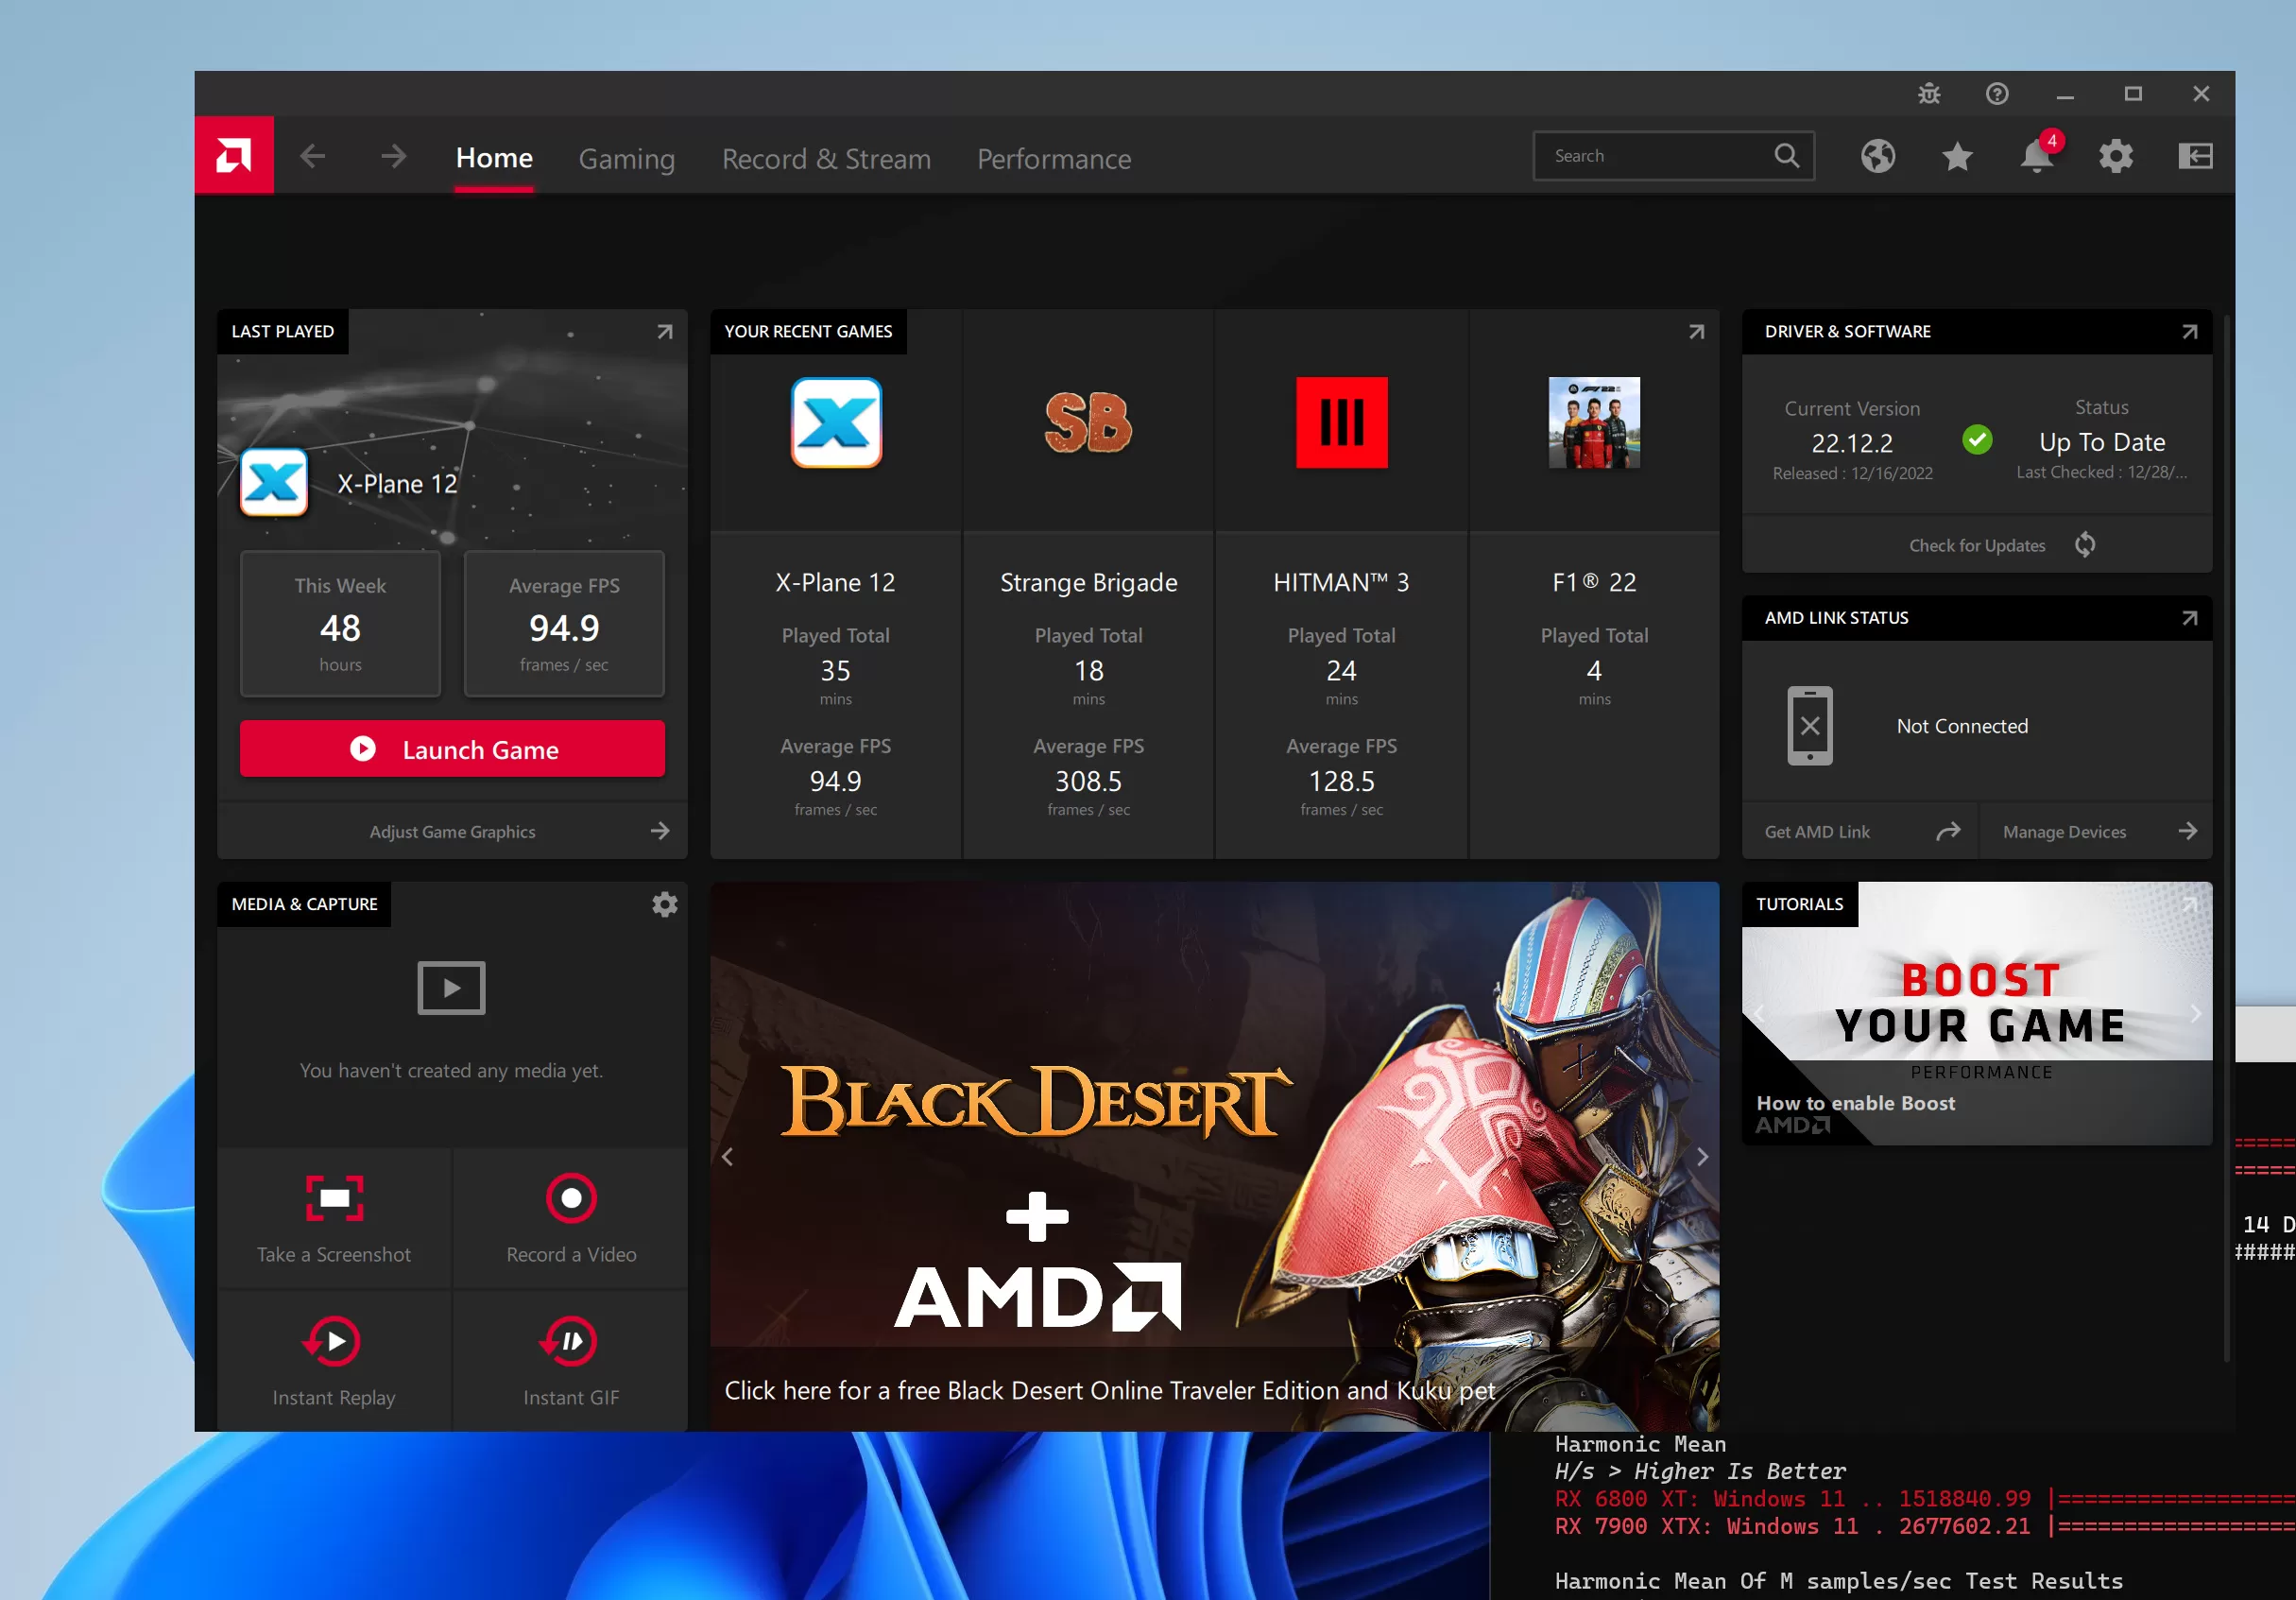Open the bug report tool icon
This screenshot has width=2296, height=1600.
[x=1928, y=94]
